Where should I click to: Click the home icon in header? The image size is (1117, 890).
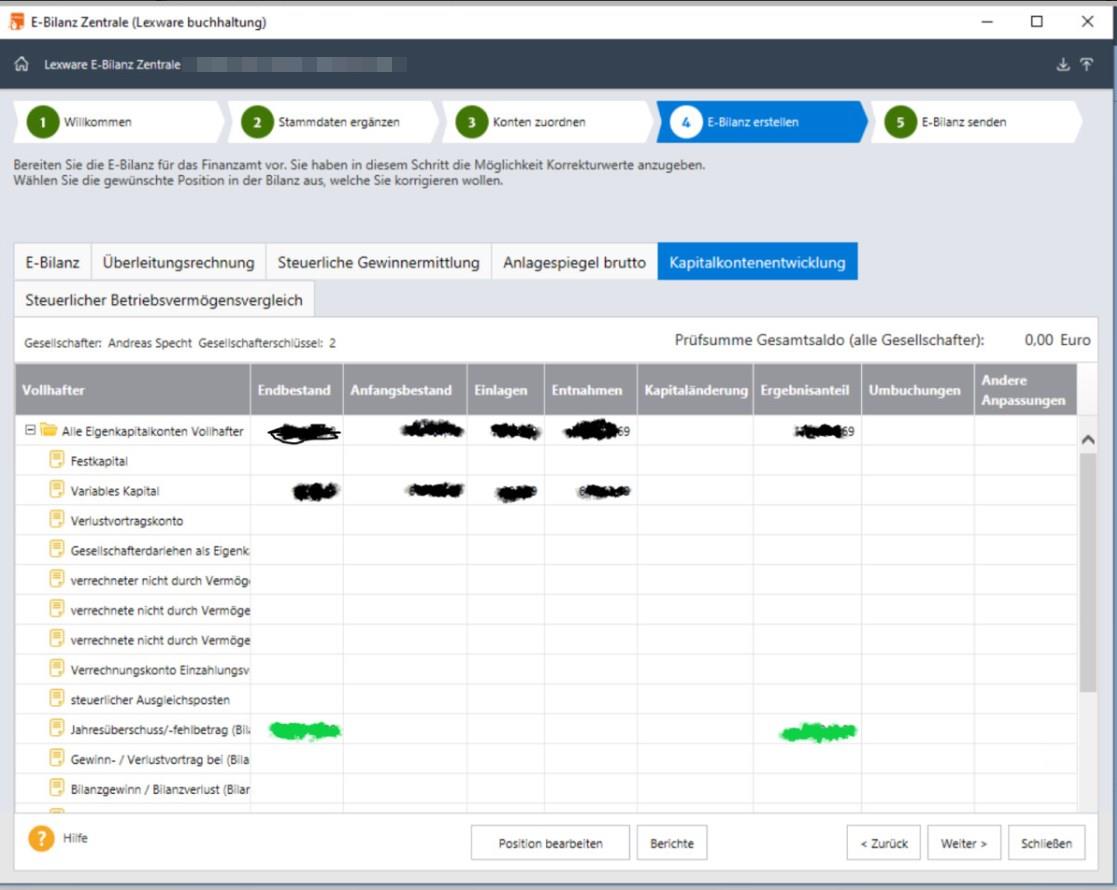coord(21,64)
